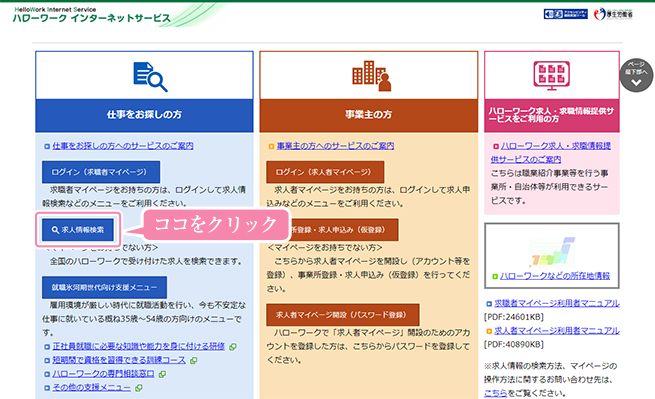Open 求人者マイページ利用者マニュアル PDF link
Image resolution: width=655 pixels, height=399 pixels.
(557, 331)
